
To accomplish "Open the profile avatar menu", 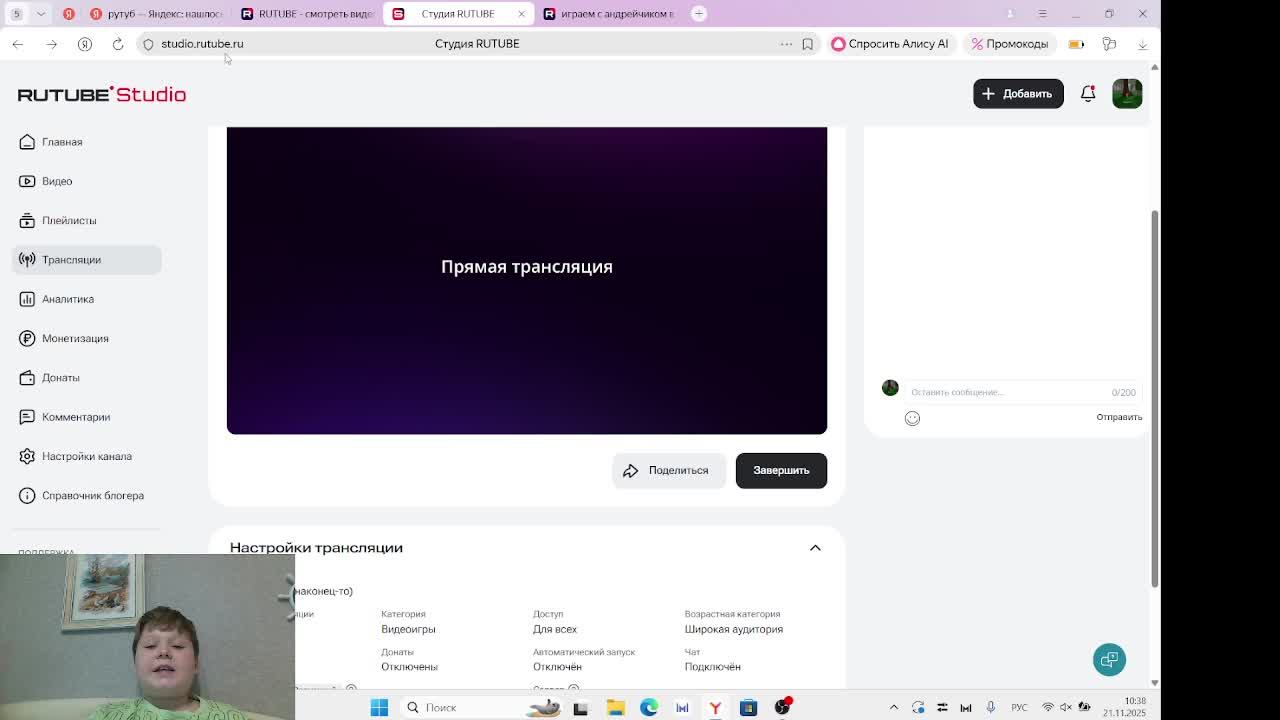I will point(1127,93).
